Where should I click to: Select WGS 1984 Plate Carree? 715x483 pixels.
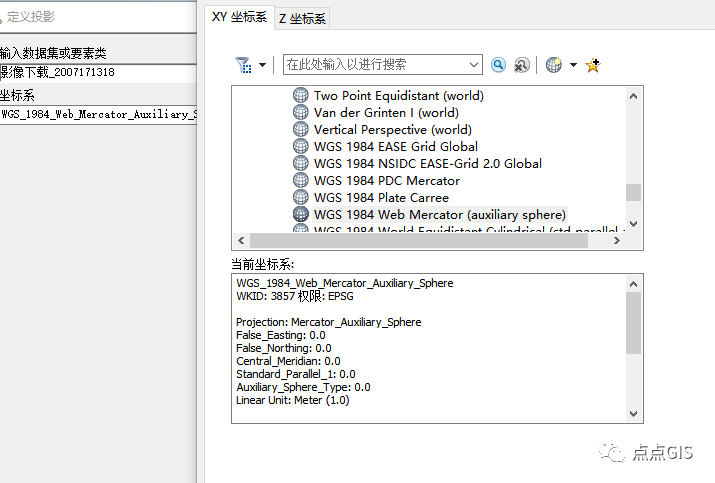381,197
